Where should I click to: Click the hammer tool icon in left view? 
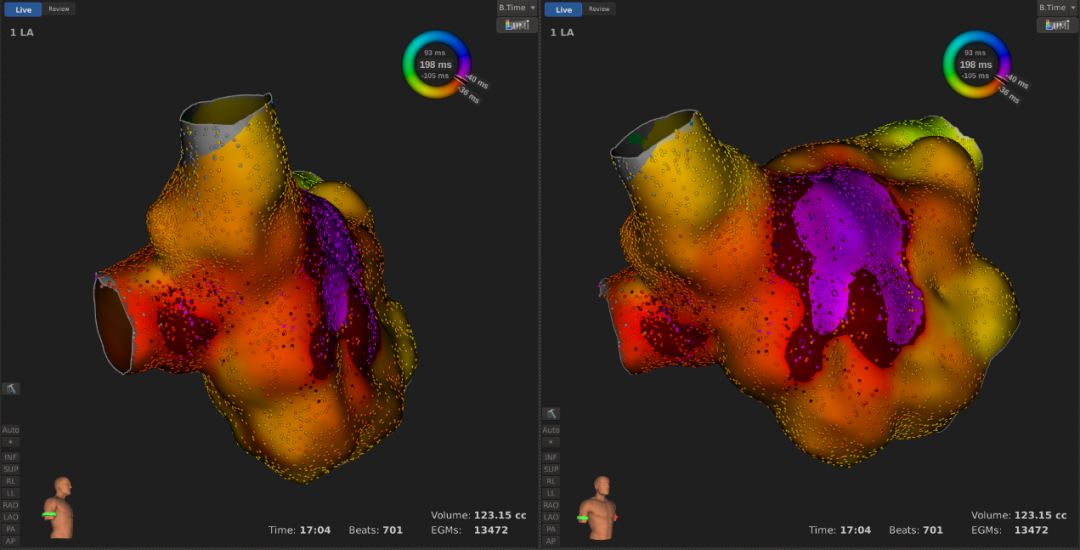(x=11, y=388)
